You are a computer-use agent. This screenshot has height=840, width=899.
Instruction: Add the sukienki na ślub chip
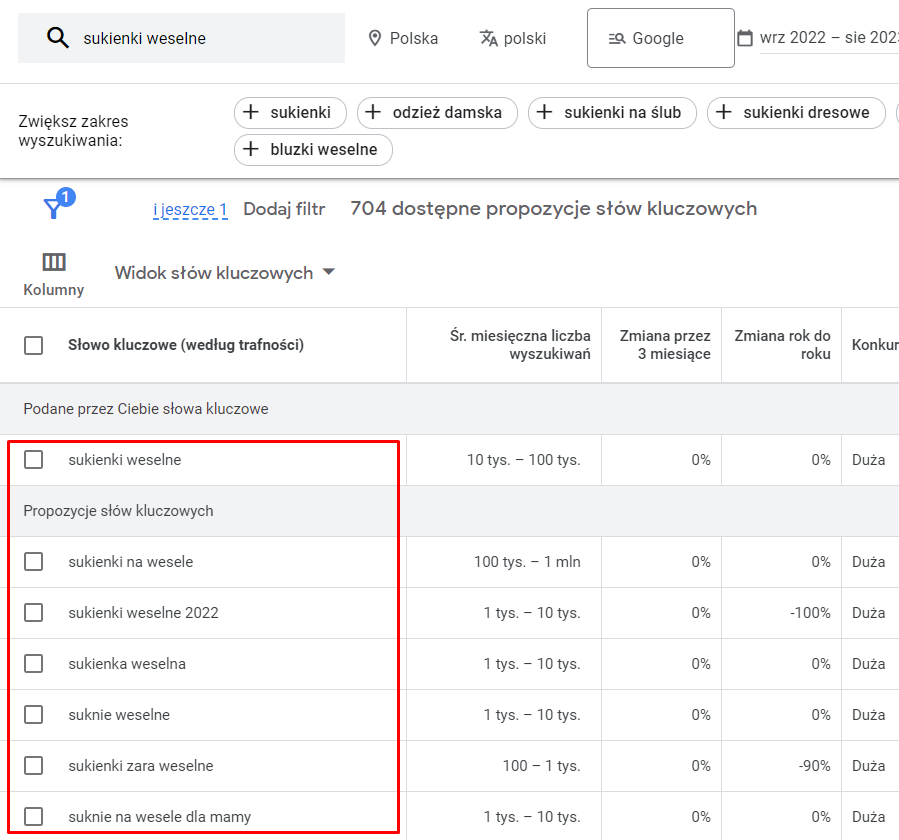(x=612, y=112)
